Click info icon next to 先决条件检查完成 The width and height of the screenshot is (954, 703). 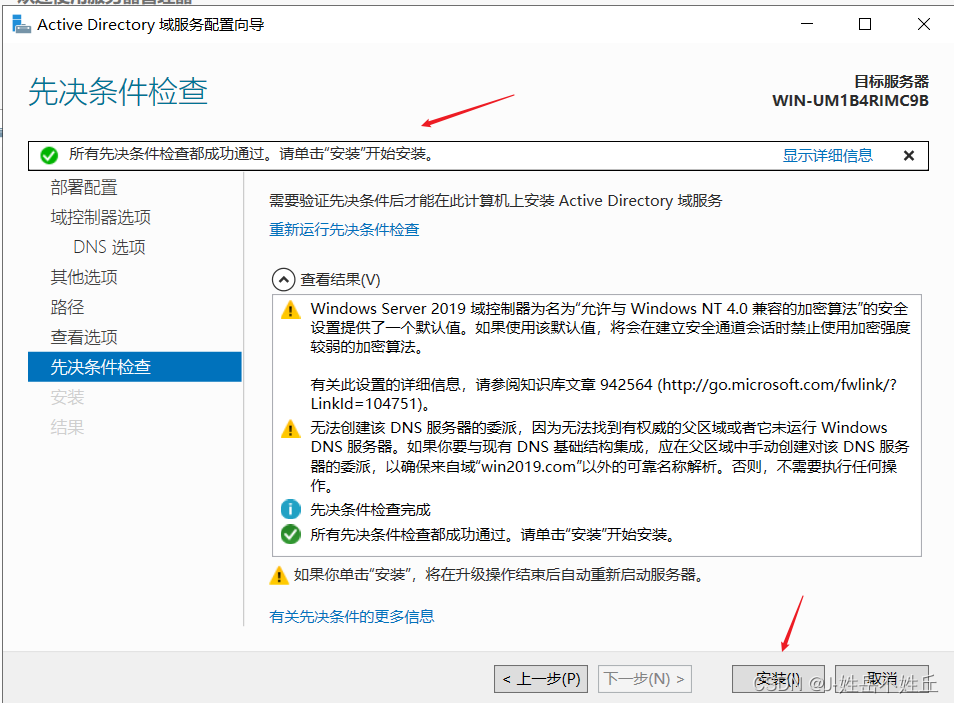pyautogui.click(x=291, y=509)
